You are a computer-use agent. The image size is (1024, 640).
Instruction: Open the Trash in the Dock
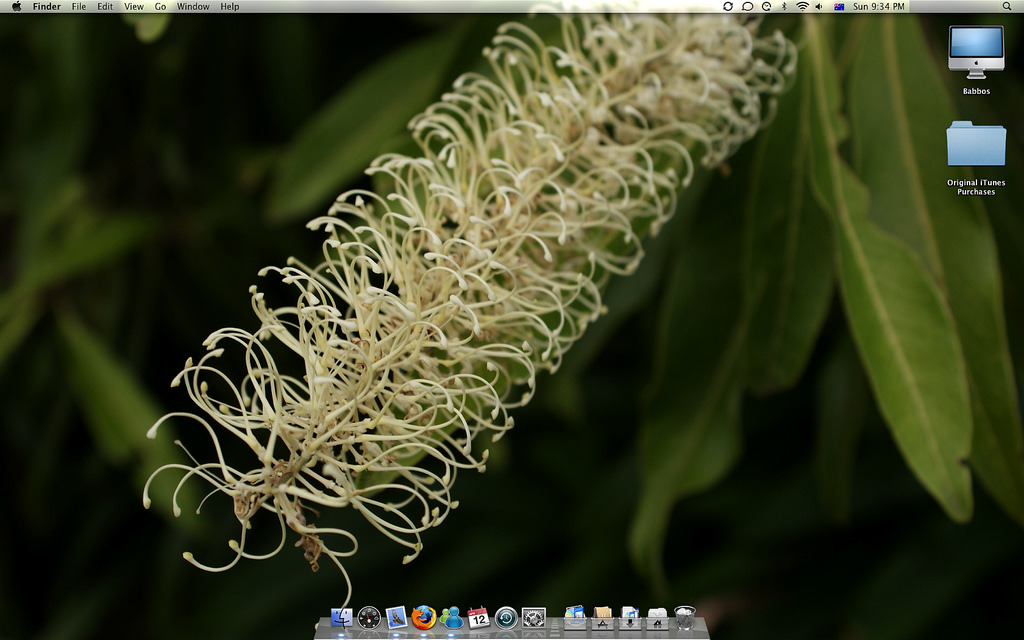coord(684,618)
